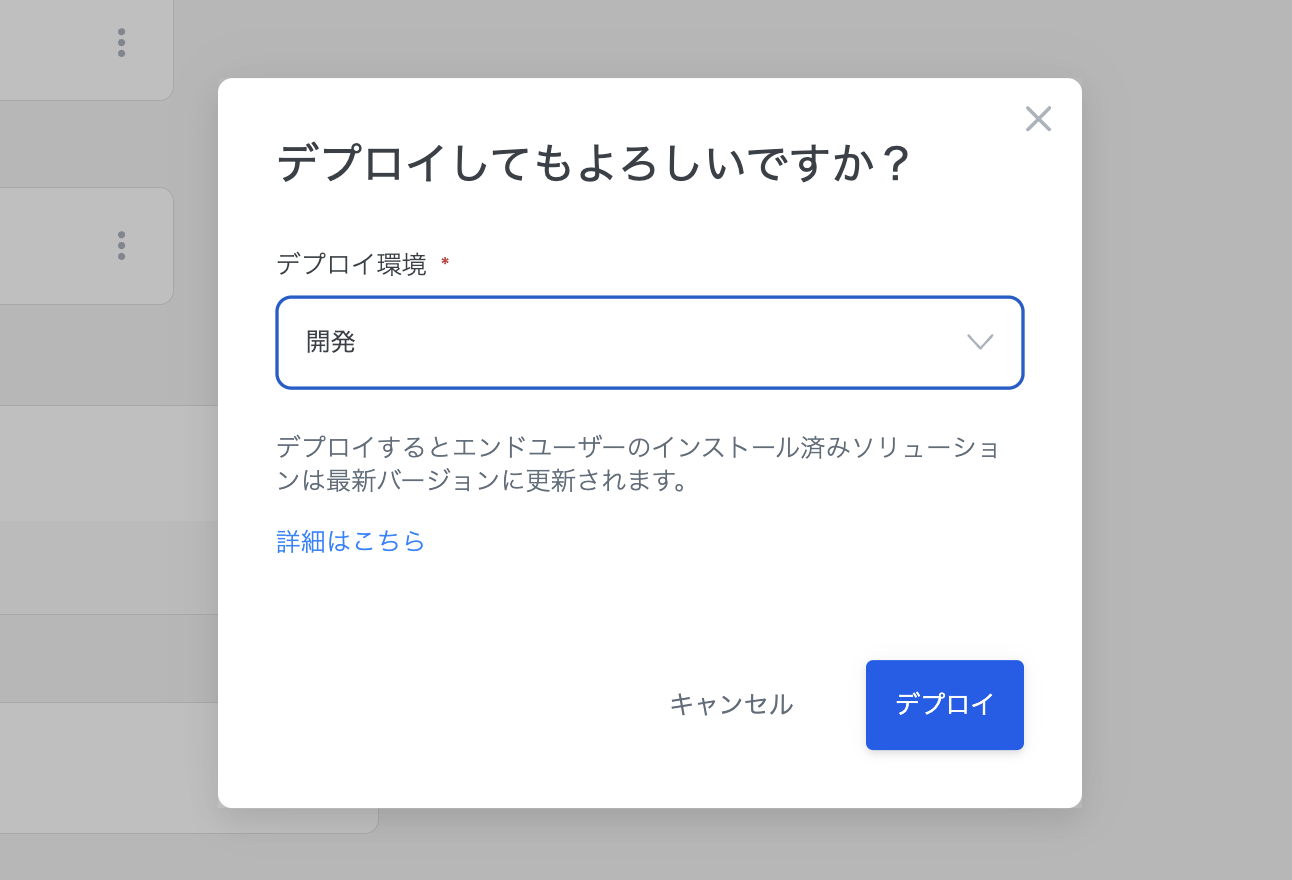The image size is (1292, 880).
Task: Click the 開発 selected value text
Action: click(x=331, y=342)
